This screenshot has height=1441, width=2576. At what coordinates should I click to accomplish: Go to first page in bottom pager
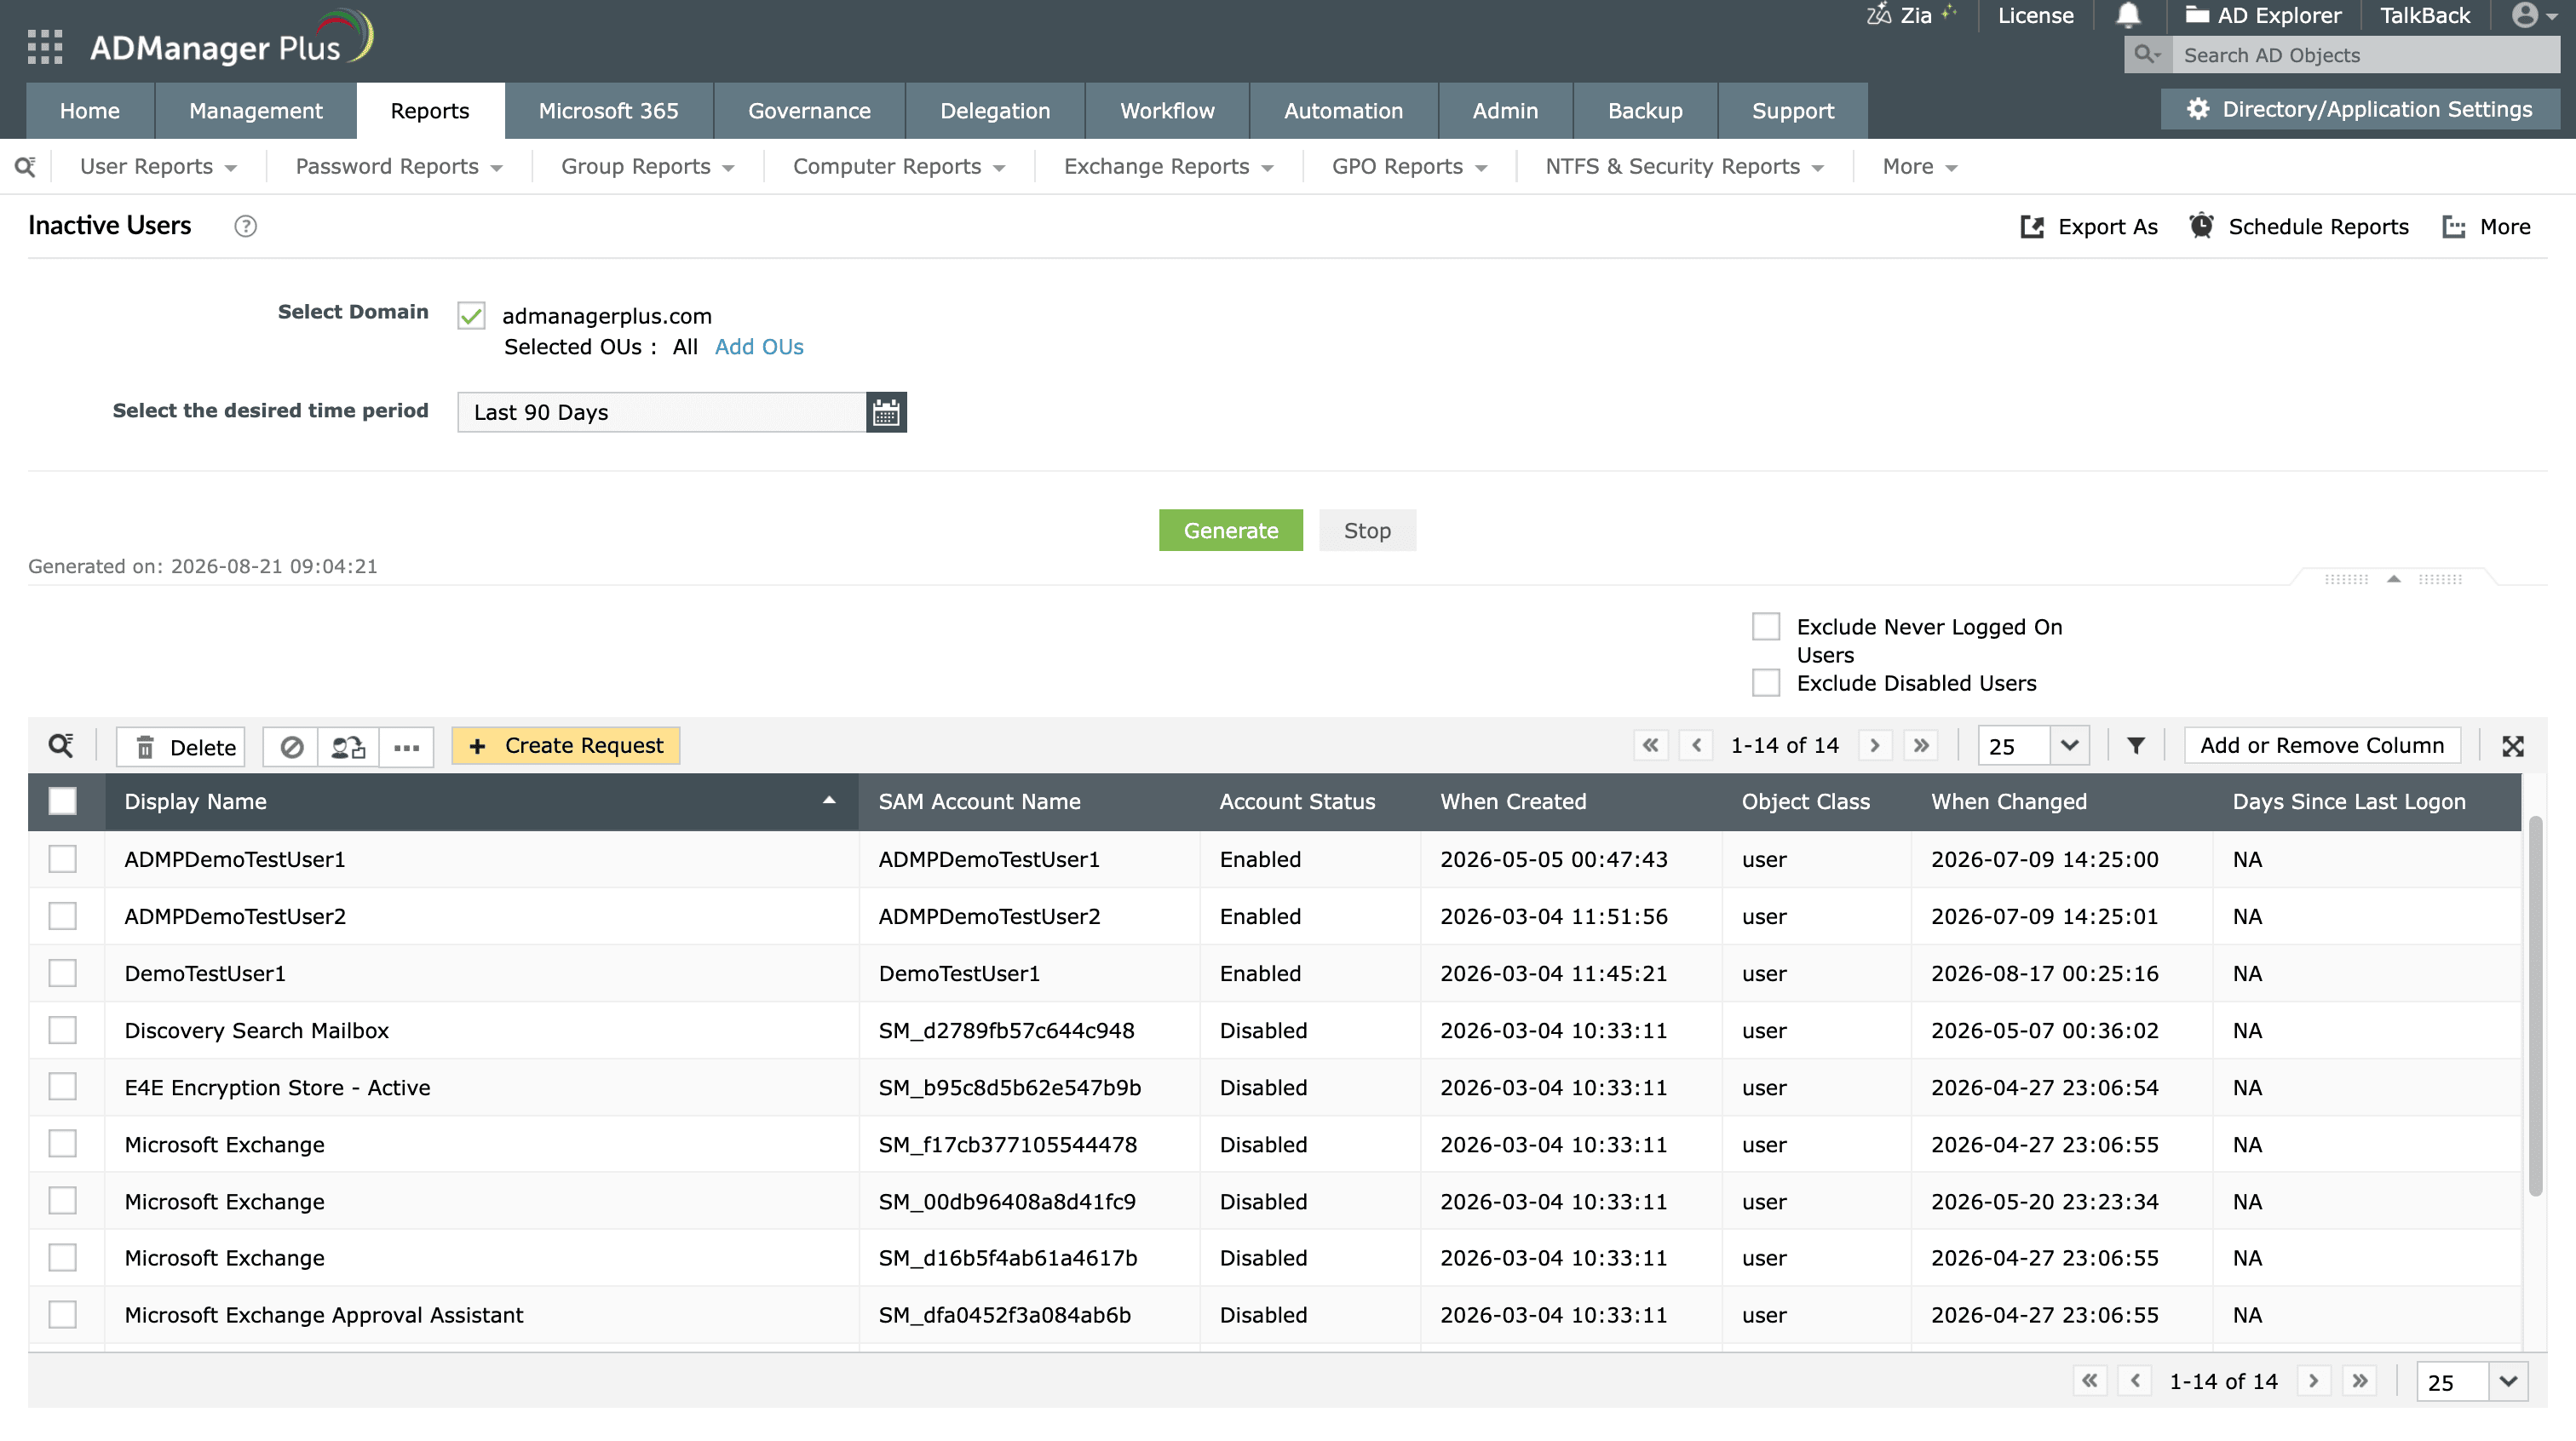coord(2090,1381)
